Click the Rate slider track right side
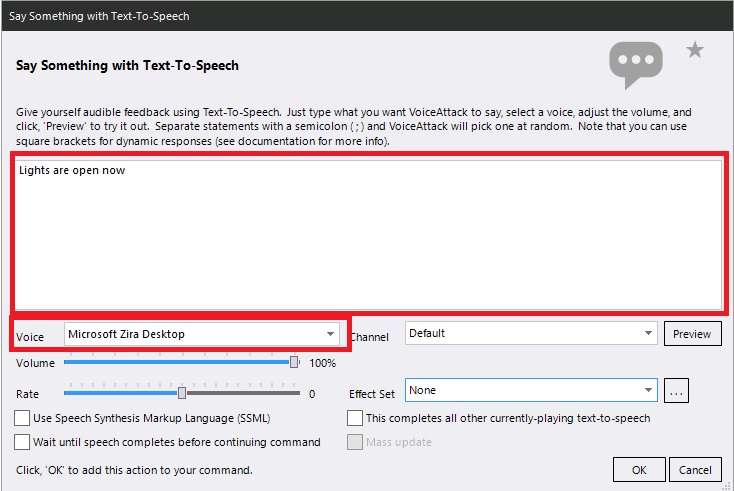734x491 pixels. click(243, 393)
